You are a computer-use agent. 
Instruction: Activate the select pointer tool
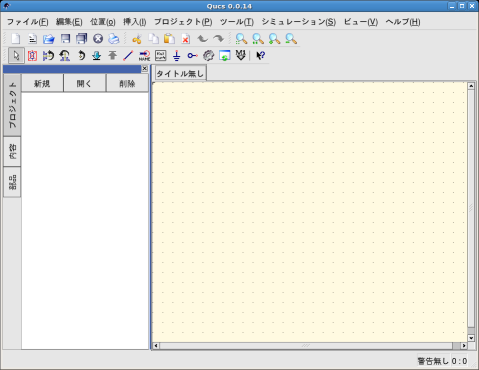[16, 55]
